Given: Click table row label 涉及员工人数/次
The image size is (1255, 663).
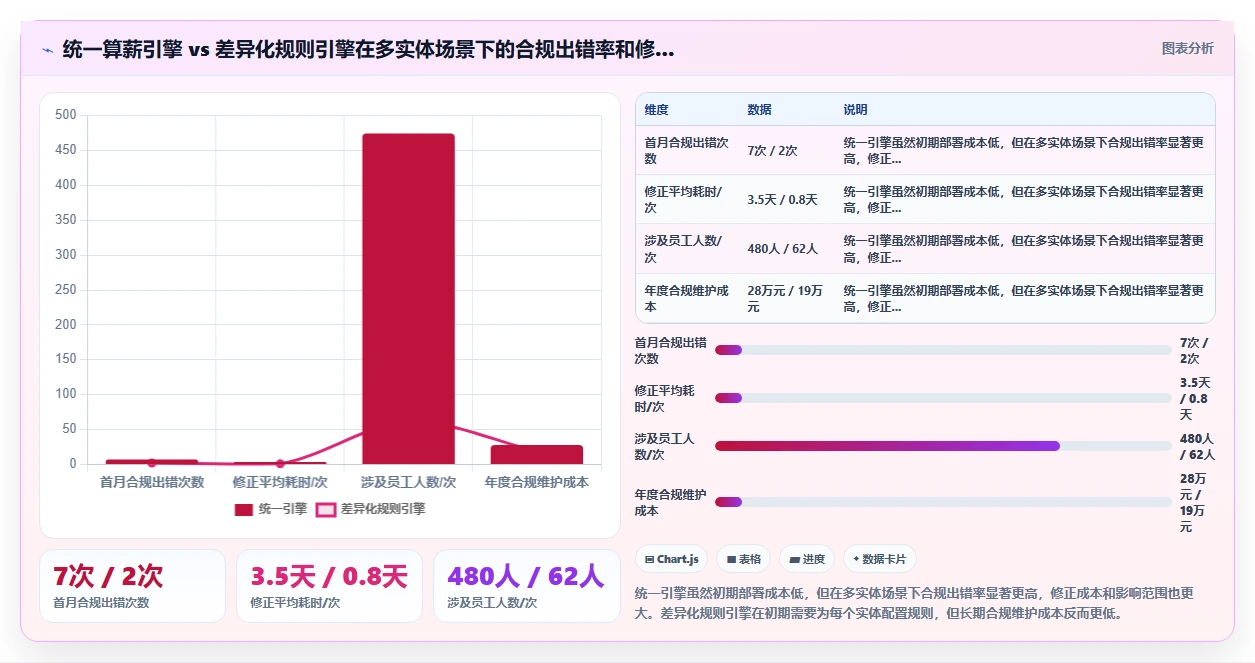Looking at the screenshot, I should click(683, 249).
